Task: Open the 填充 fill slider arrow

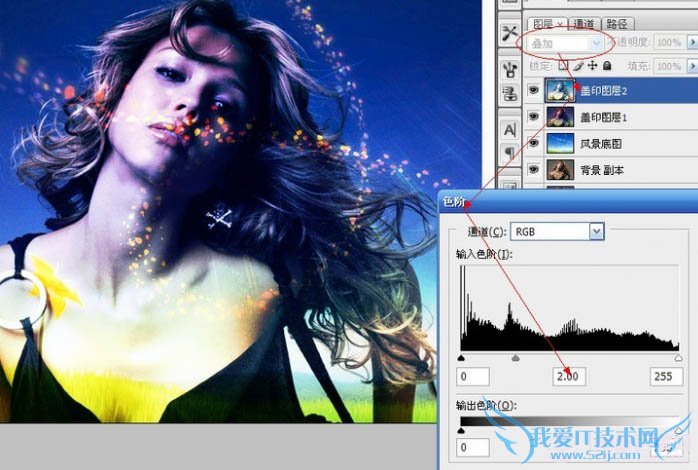Action: [693, 66]
